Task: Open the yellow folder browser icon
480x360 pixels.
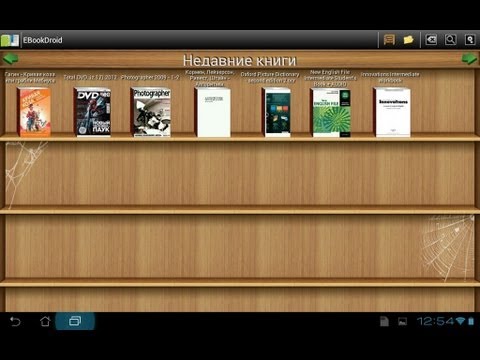Action: pyautogui.click(x=408, y=40)
